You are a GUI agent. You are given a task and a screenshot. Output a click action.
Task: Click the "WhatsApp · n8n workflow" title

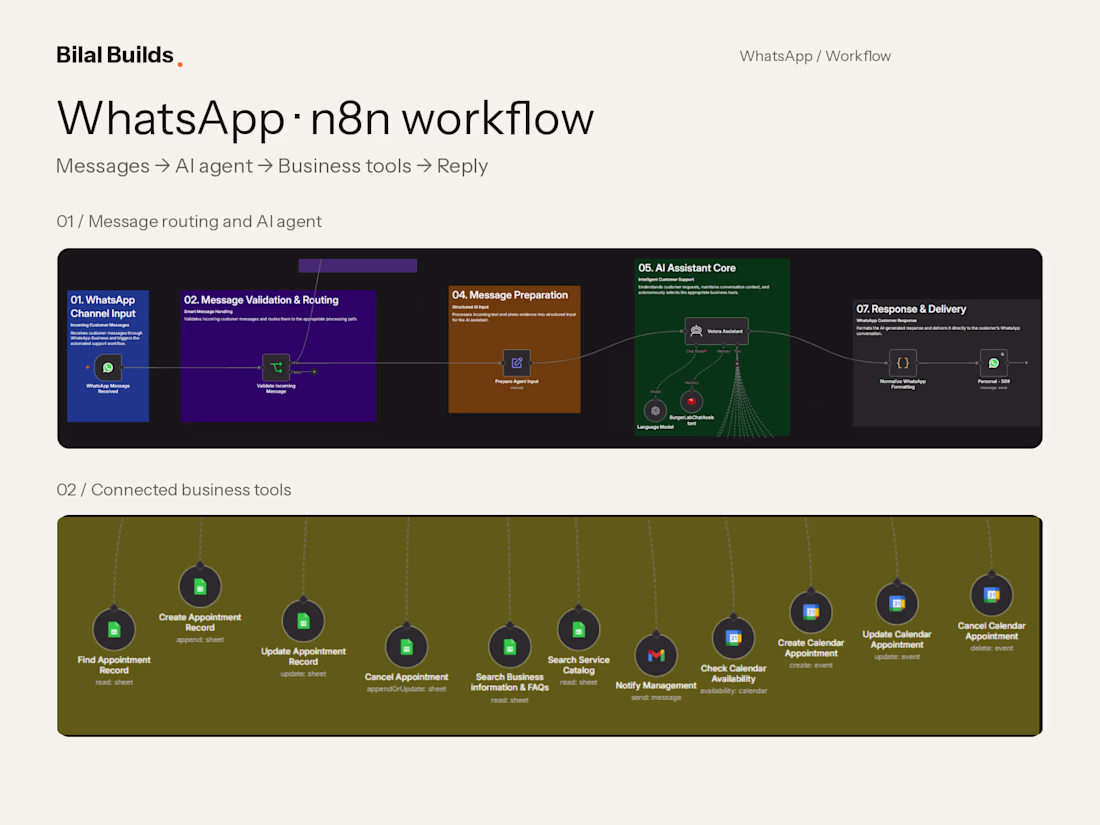[x=326, y=118]
